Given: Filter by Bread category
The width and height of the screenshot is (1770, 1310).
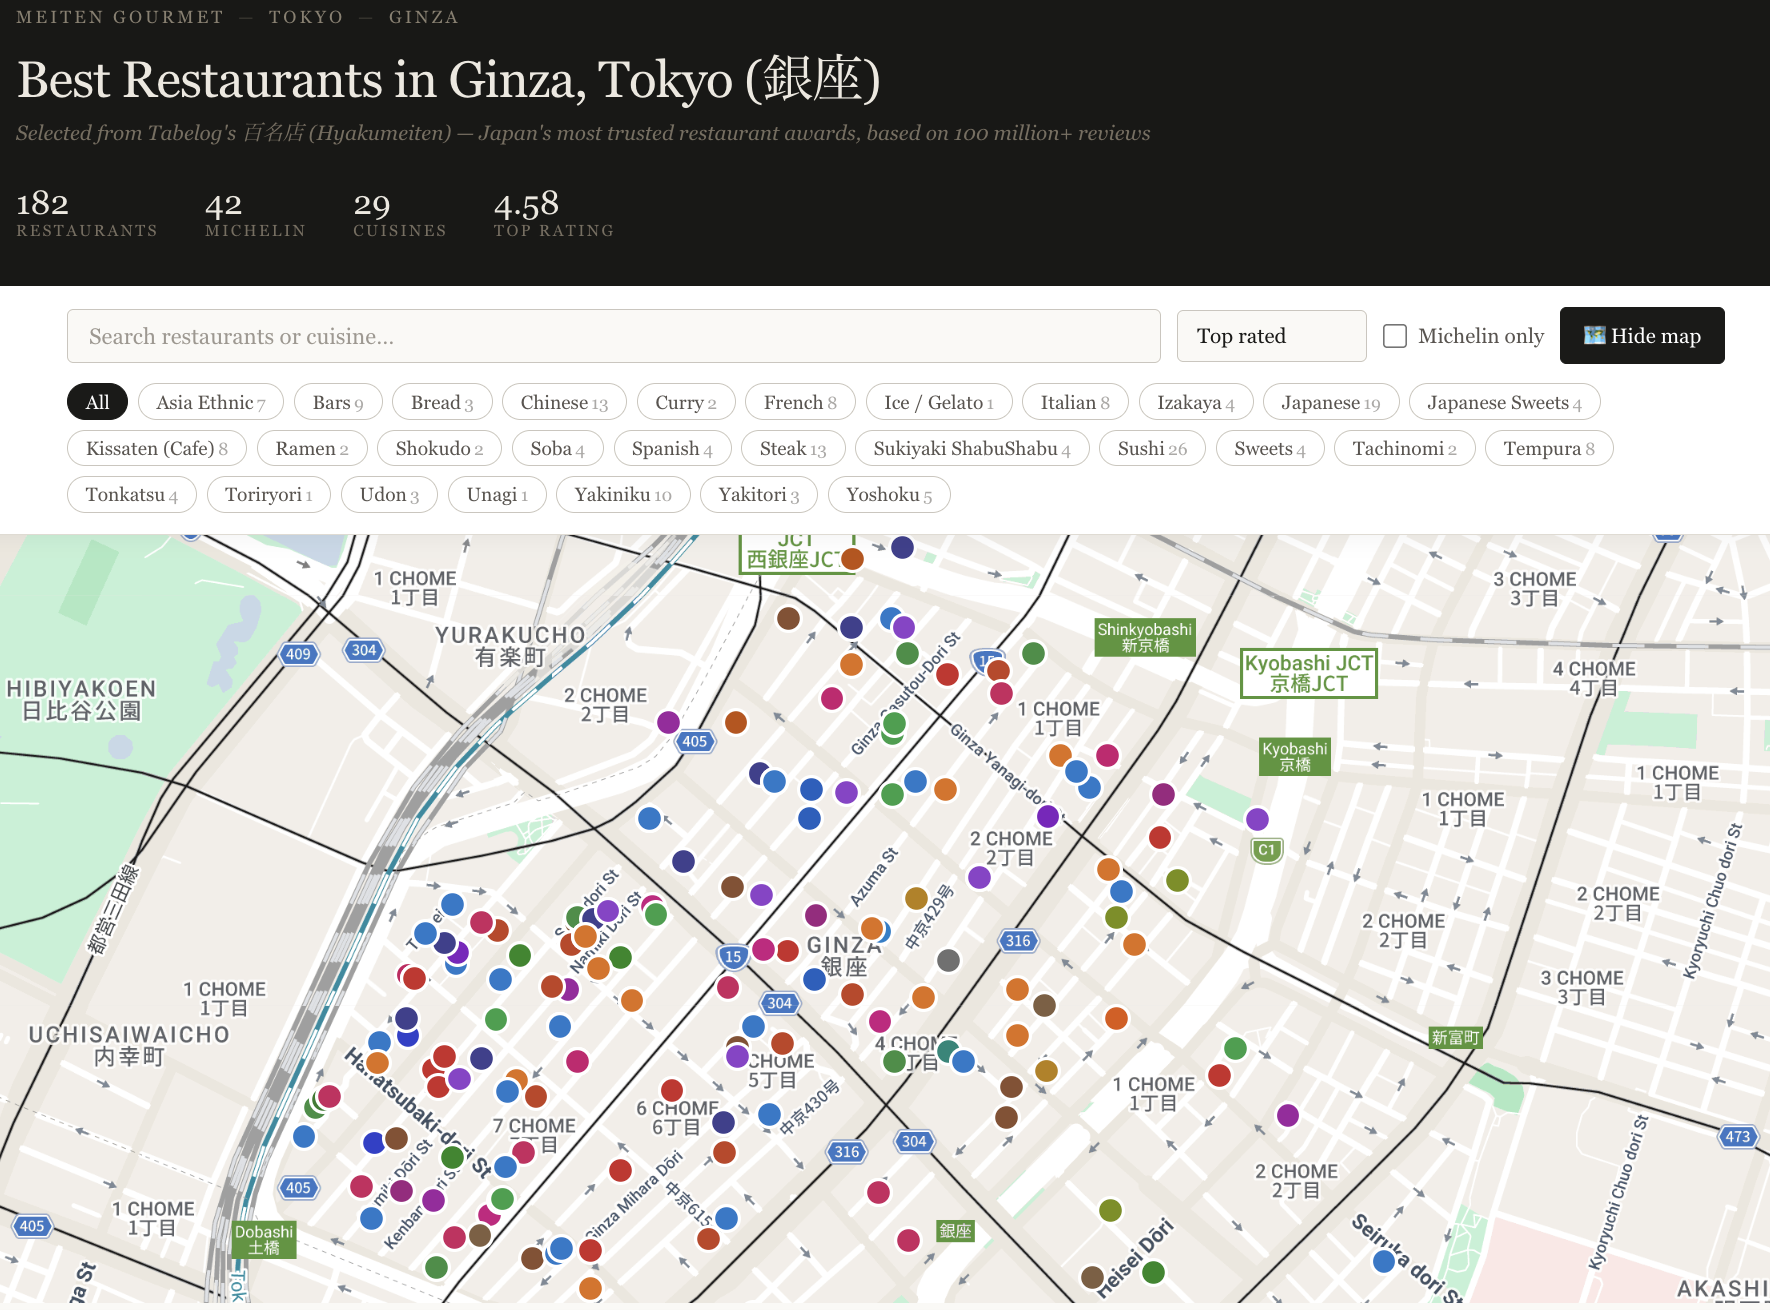Looking at the screenshot, I should click(x=442, y=402).
